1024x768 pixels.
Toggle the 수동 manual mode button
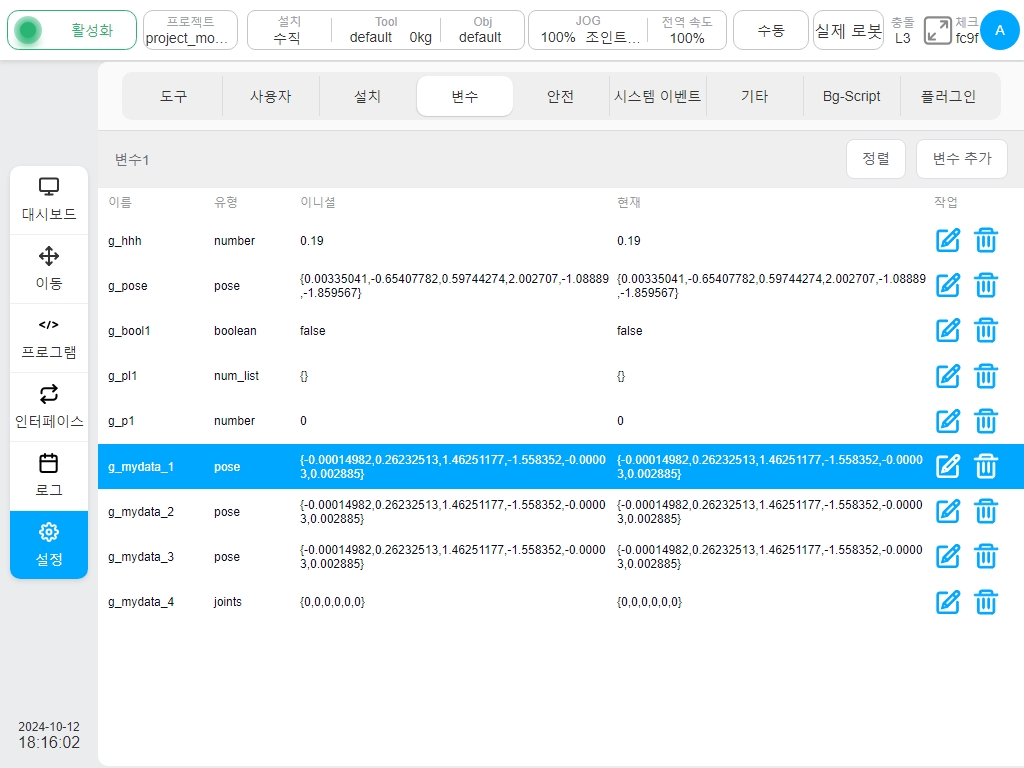click(771, 30)
